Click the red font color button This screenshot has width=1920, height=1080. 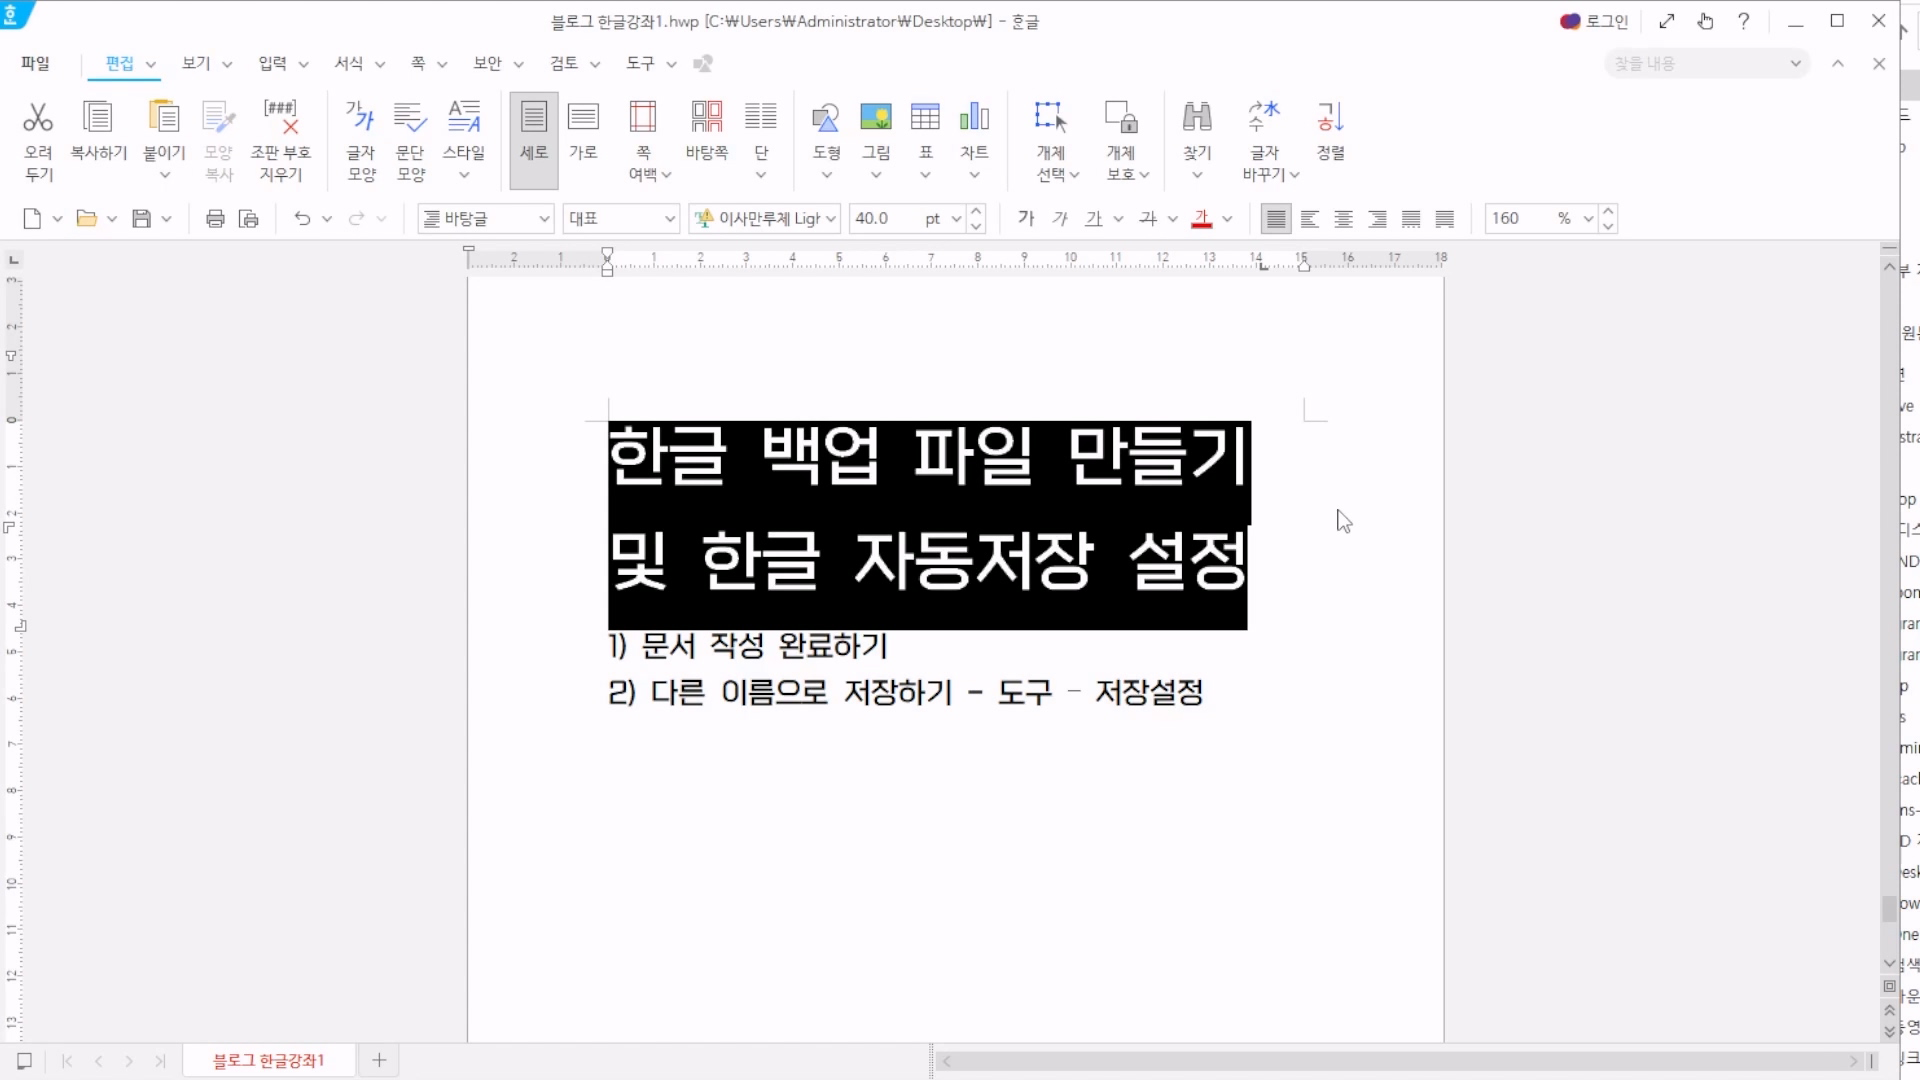click(1202, 219)
